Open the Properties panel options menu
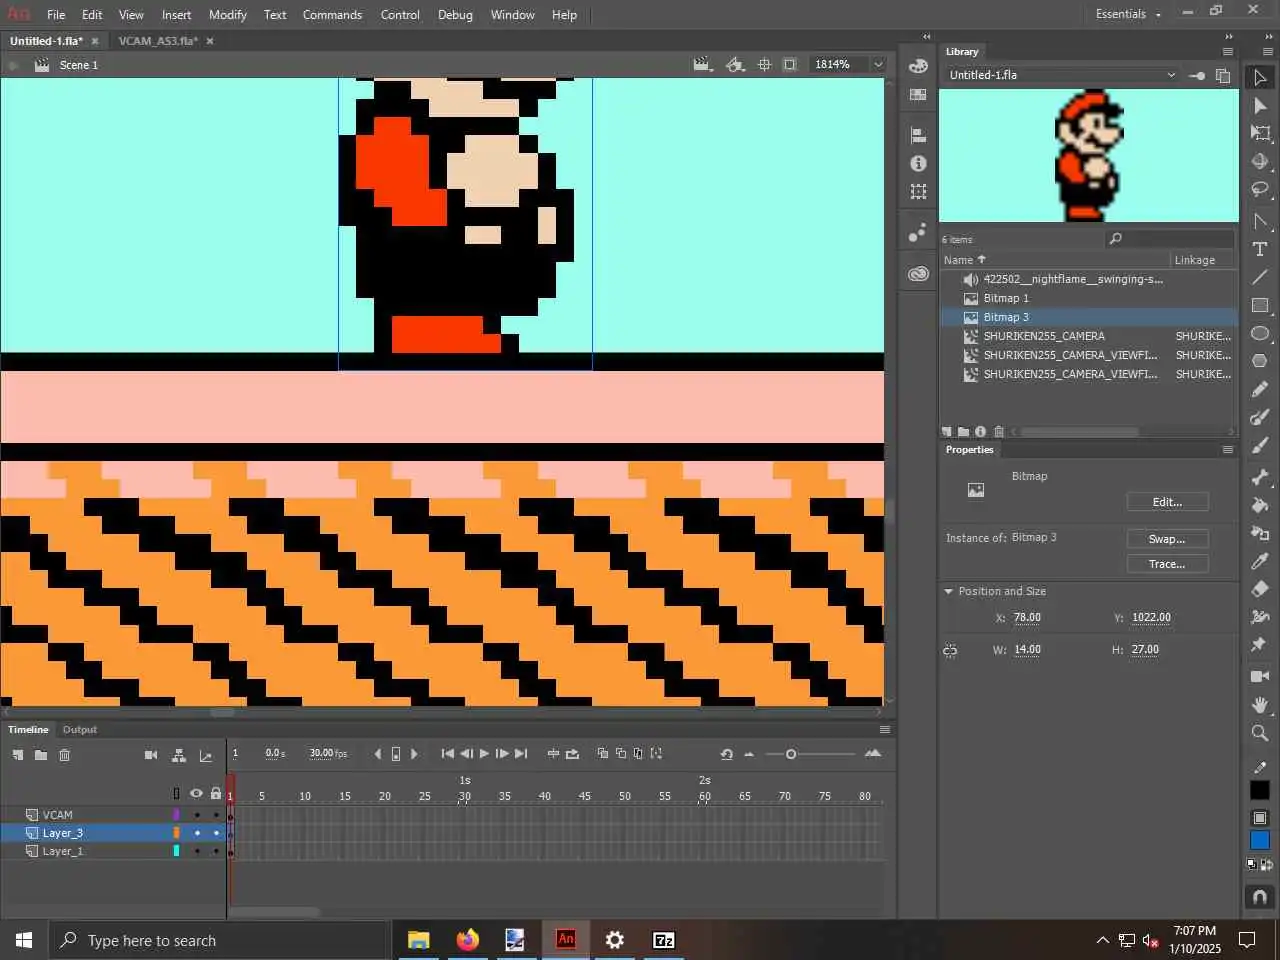This screenshot has height=960, width=1280. pos(1228,450)
